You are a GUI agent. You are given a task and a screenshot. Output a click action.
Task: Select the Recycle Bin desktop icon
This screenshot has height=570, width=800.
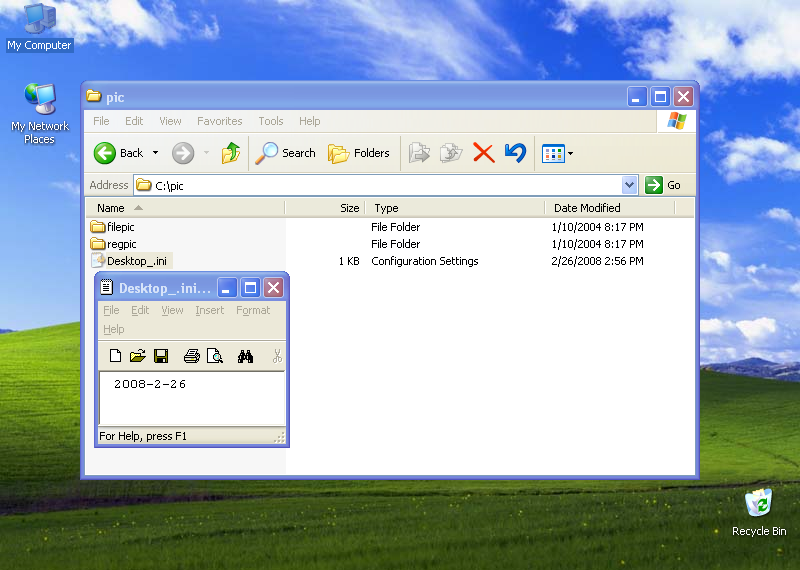(759, 512)
